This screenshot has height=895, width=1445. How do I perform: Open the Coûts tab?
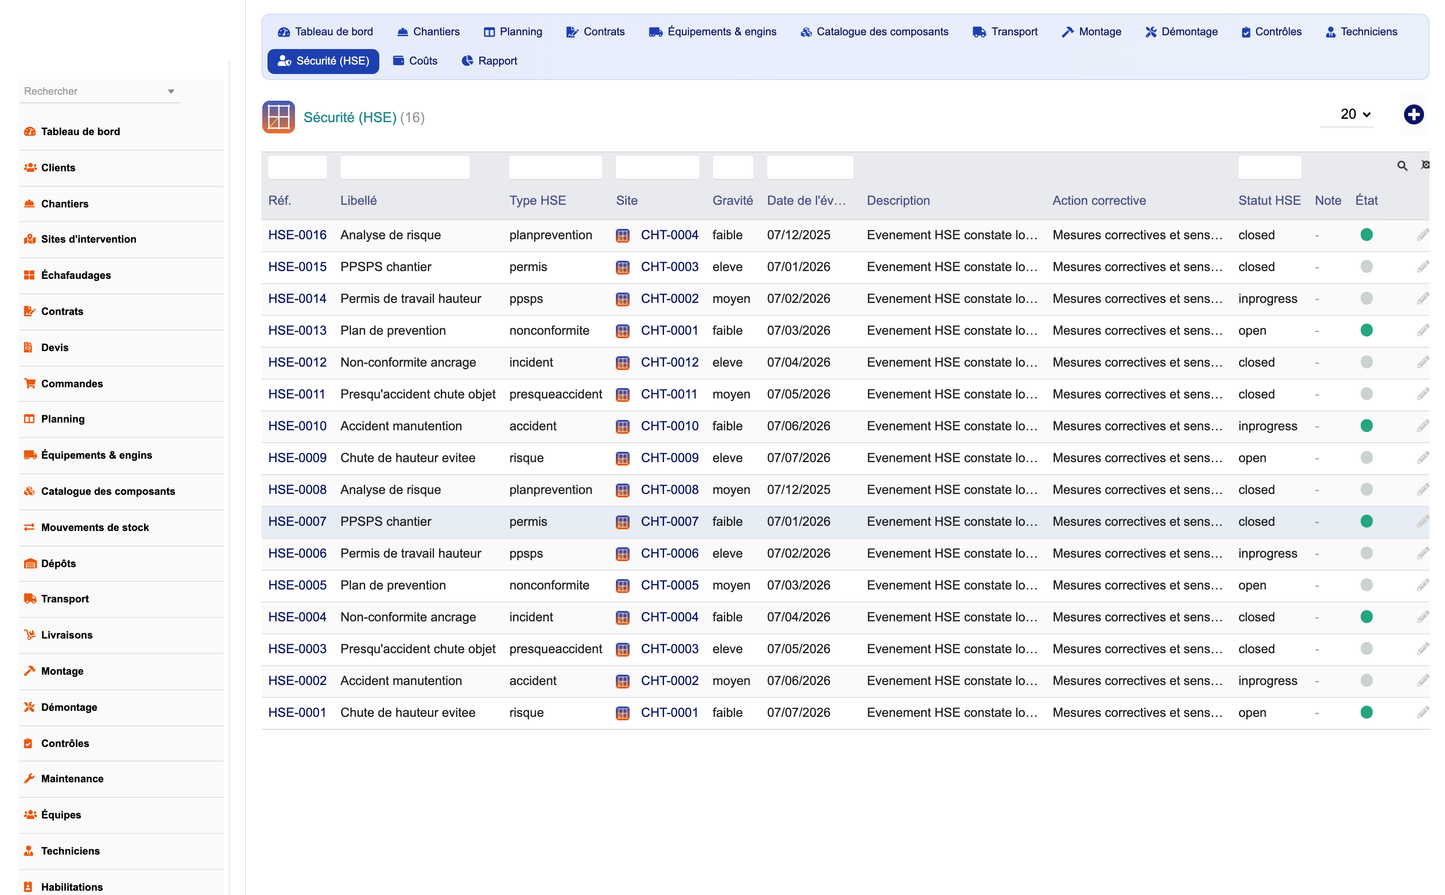coord(415,61)
